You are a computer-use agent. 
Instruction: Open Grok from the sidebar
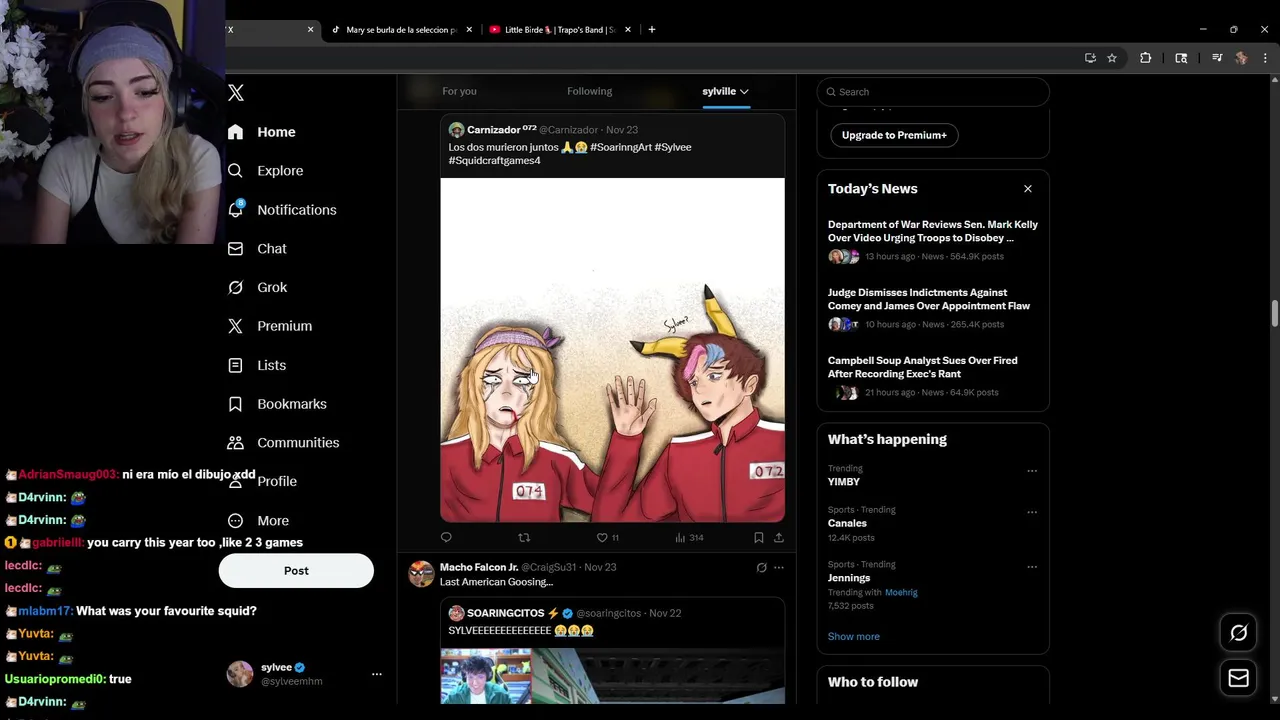coord(258,287)
